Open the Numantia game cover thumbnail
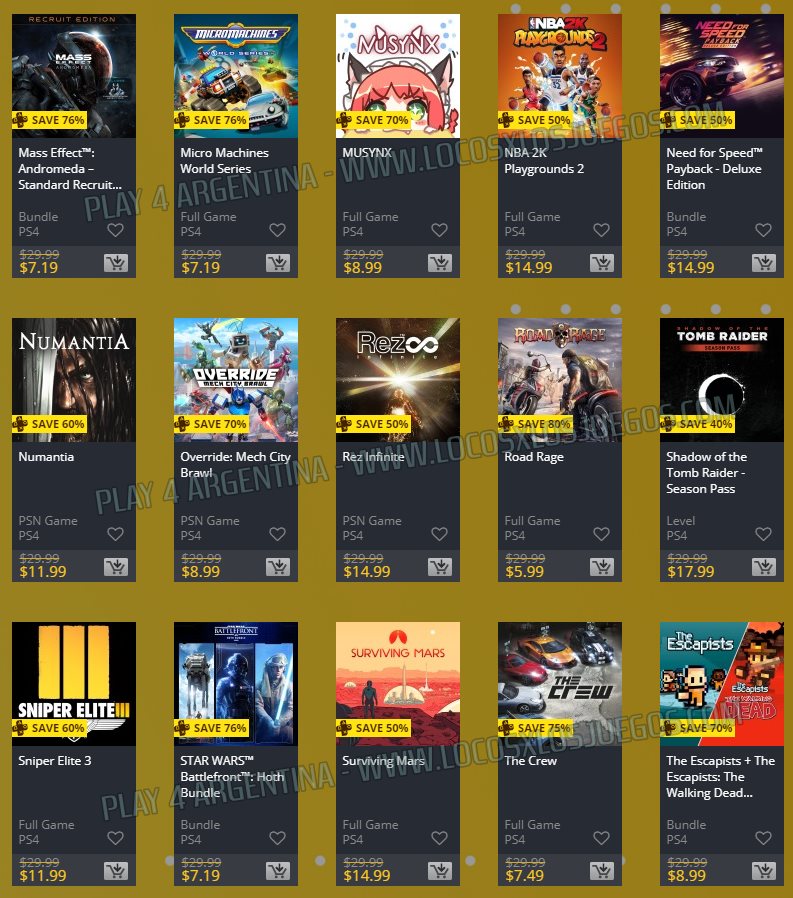 [74, 380]
